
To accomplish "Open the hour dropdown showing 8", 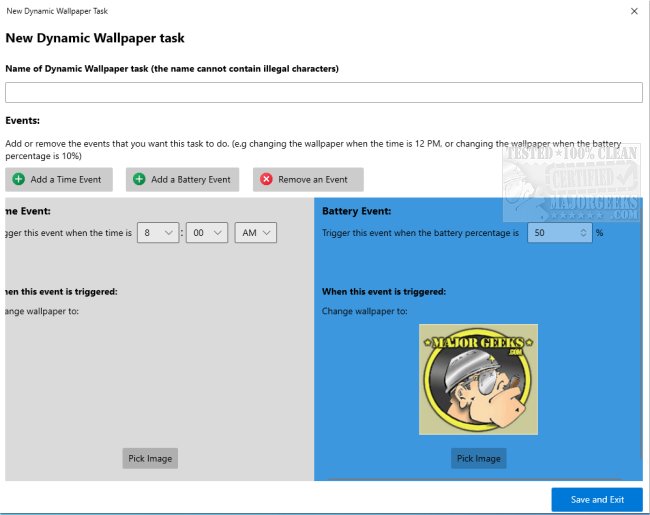I will click(x=158, y=233).
